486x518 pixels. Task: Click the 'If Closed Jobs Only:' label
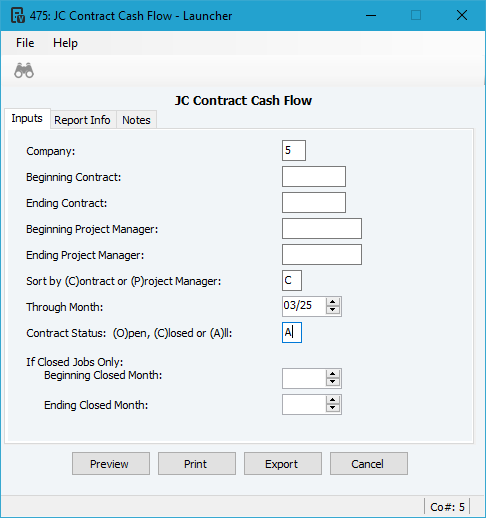point(75,362)
